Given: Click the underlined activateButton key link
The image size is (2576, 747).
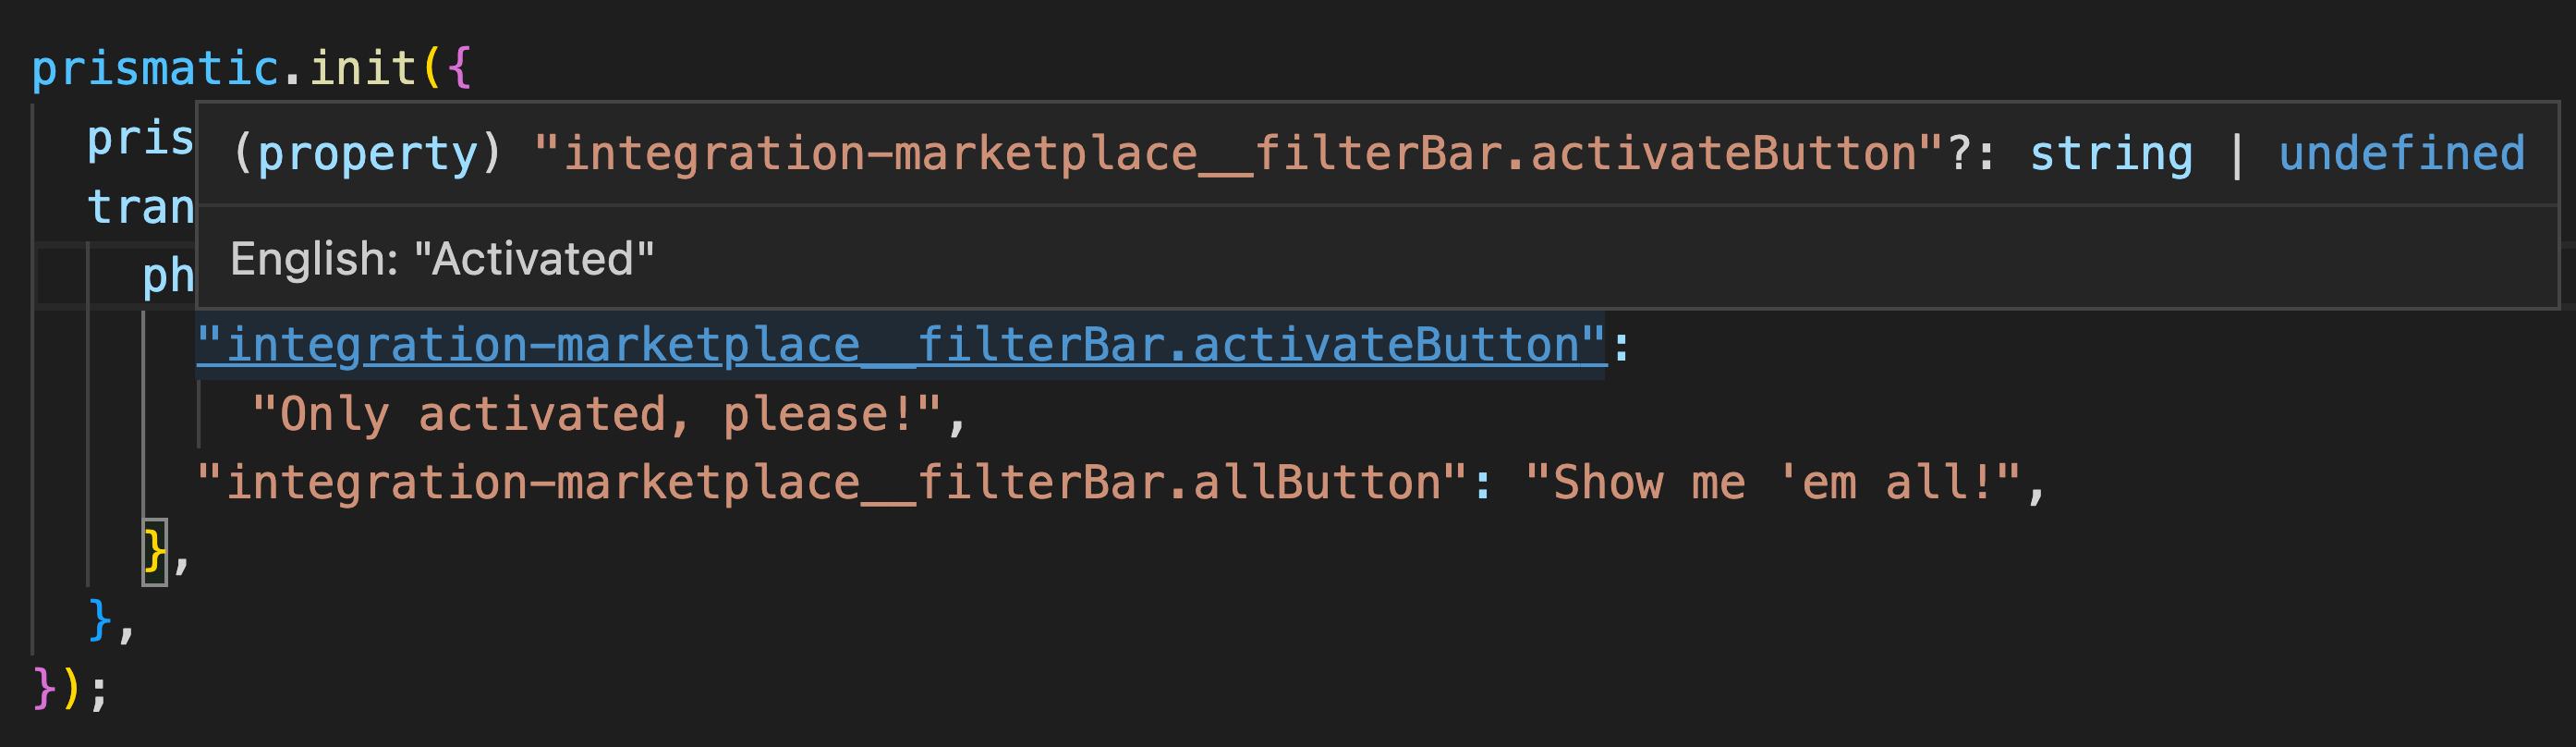Looking at the screenshot, I should [900, 346].
